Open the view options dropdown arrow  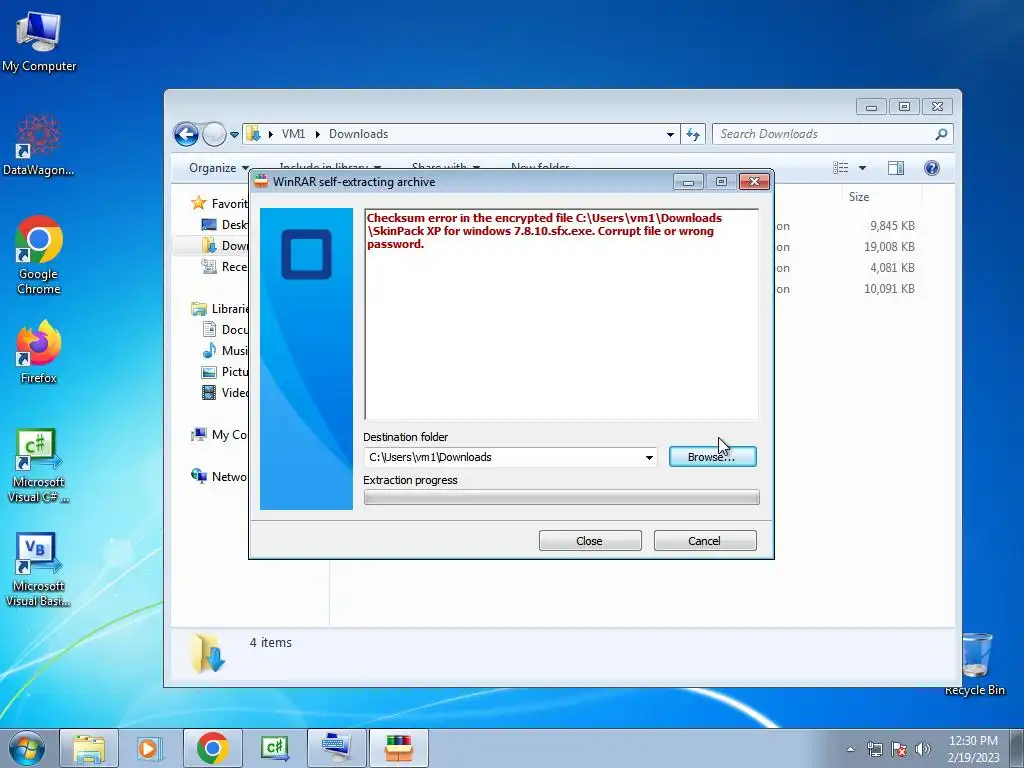[x=862, y=168]
